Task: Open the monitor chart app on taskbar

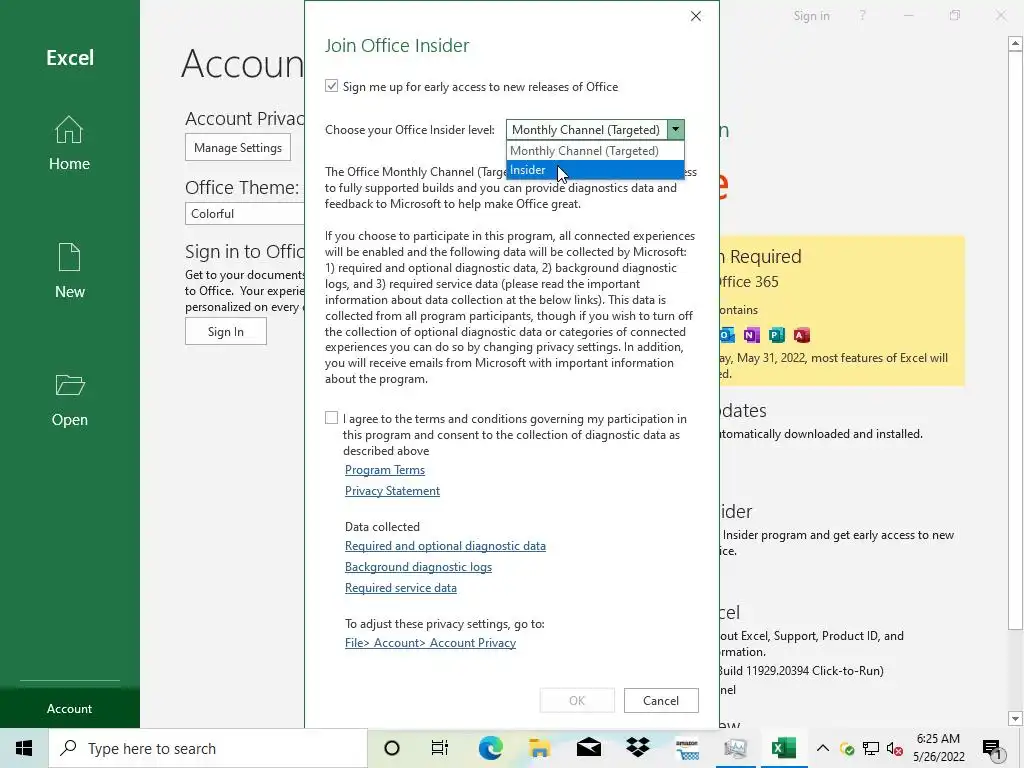Action: point(735,748)
